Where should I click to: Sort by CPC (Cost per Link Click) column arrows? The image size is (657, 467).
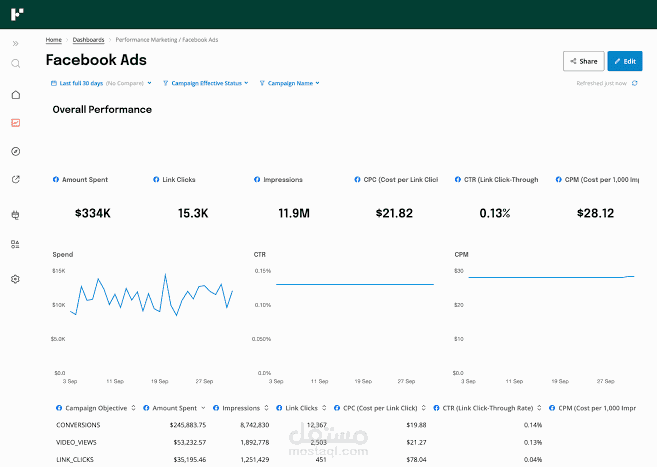click(424, 408)
